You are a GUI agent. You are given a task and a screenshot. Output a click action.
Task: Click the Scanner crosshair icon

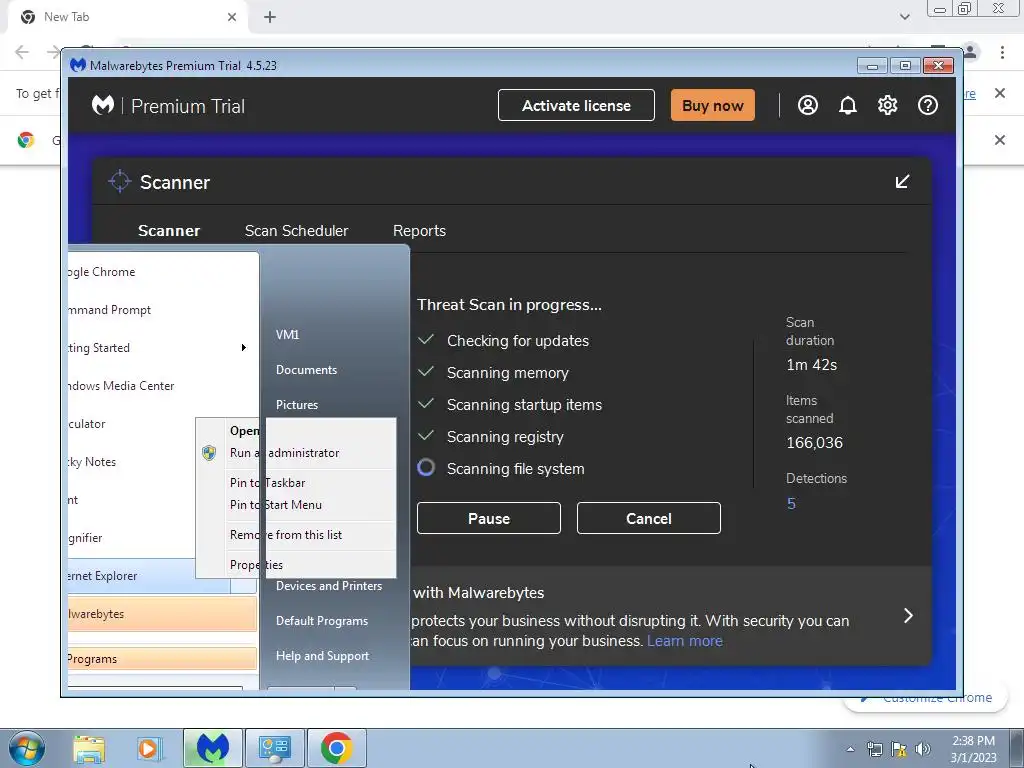tap(120, 182)
